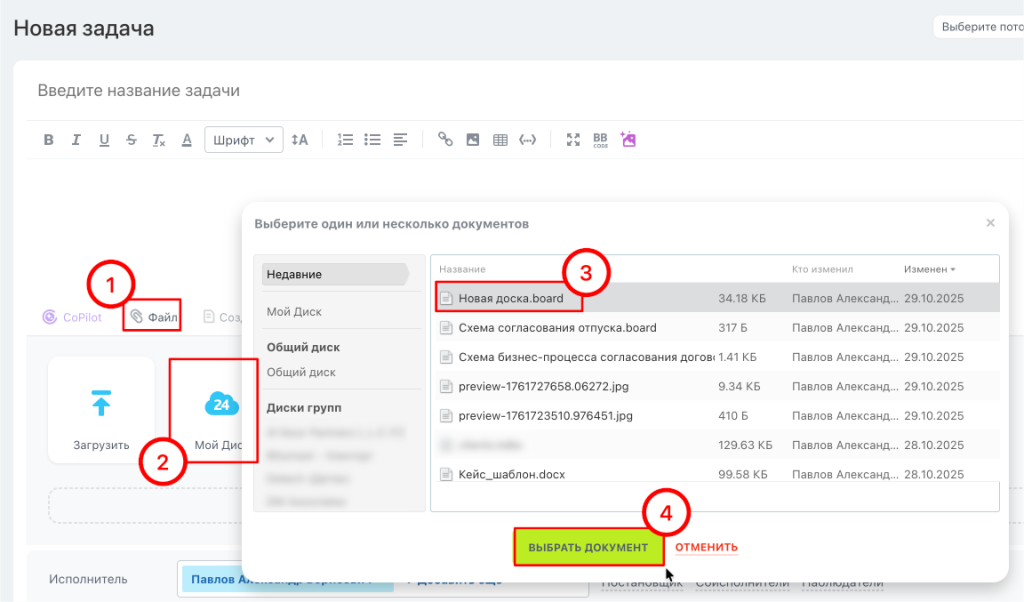Apply italic formatting

(76, 140)
